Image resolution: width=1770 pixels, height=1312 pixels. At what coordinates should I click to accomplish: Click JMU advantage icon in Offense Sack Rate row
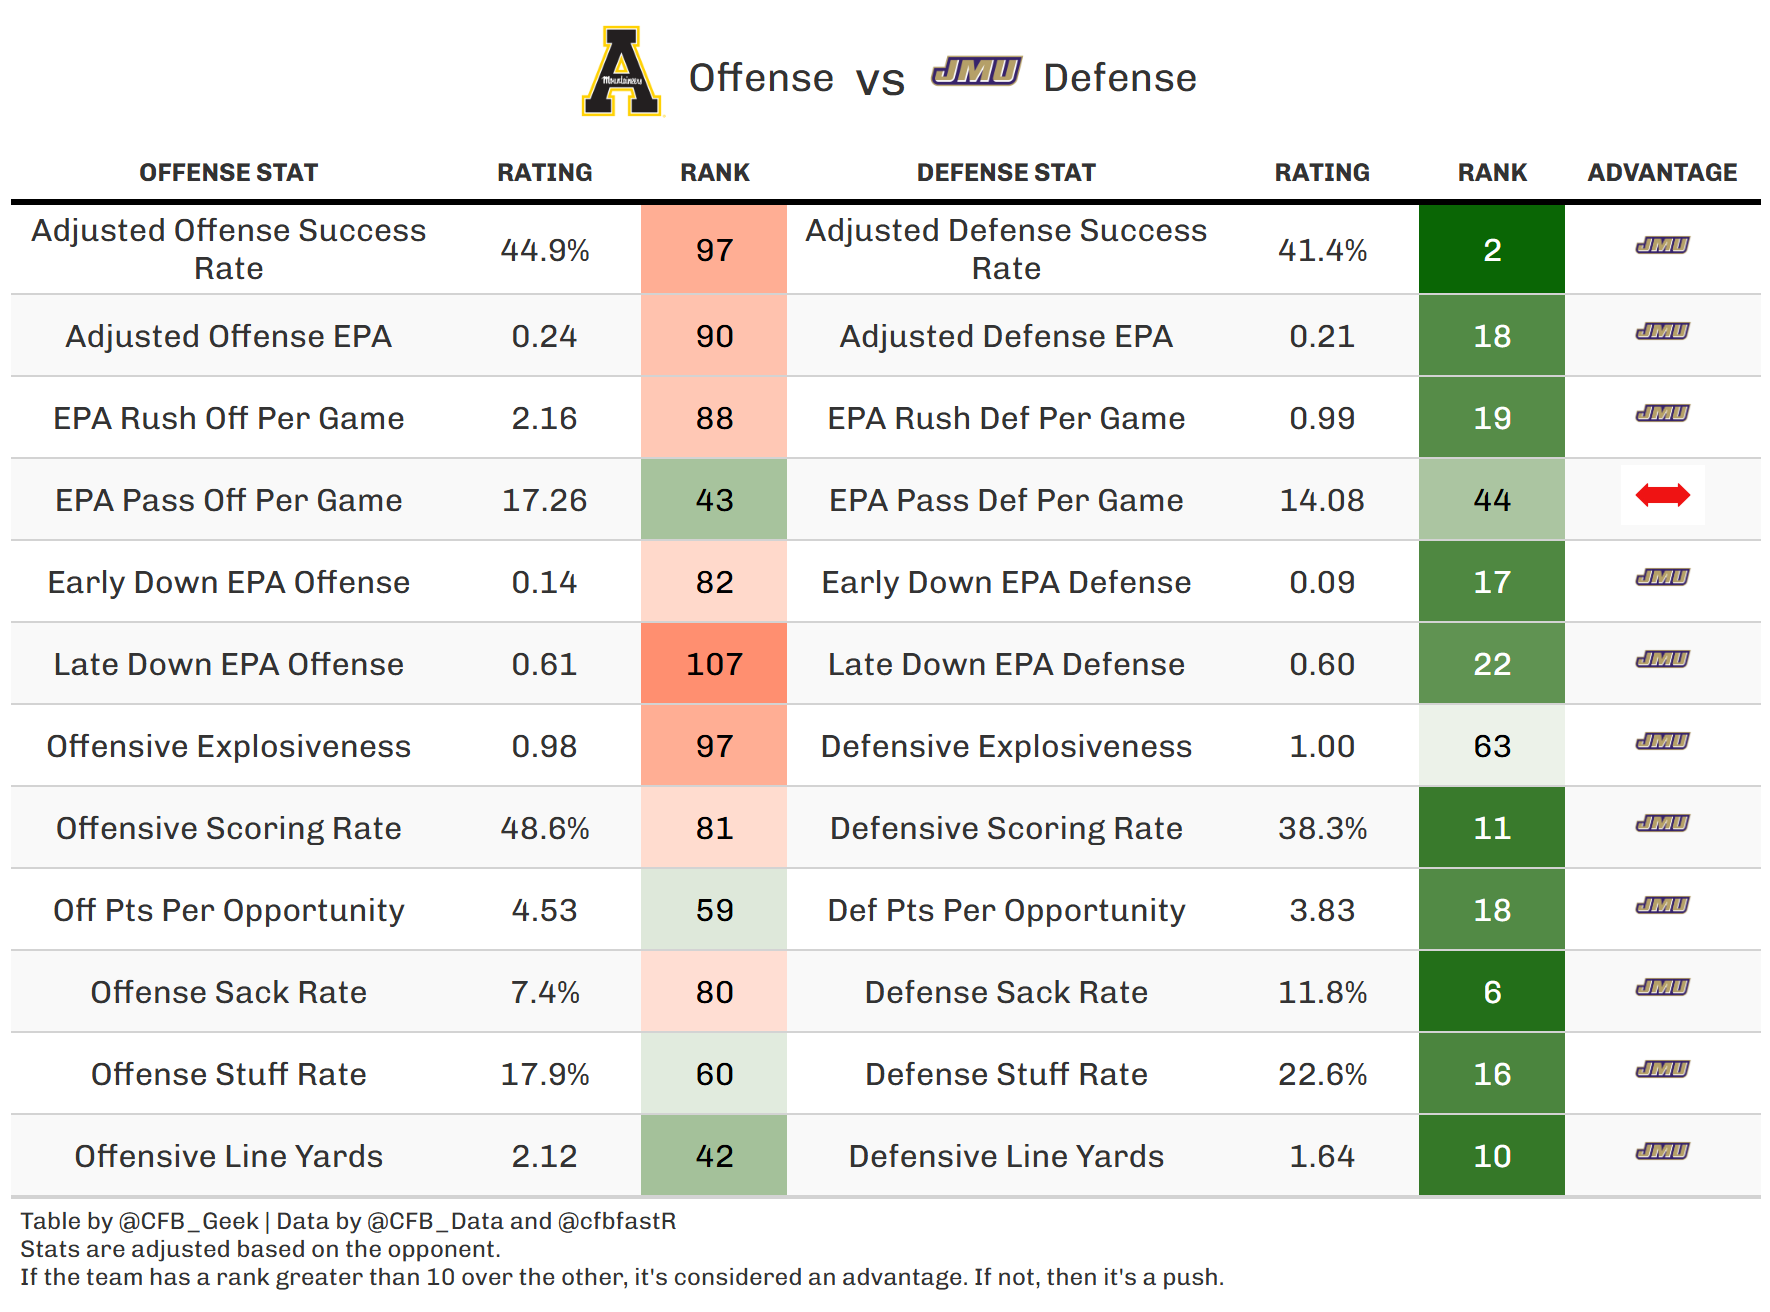pyautogui.click(x=1662, y=987)
